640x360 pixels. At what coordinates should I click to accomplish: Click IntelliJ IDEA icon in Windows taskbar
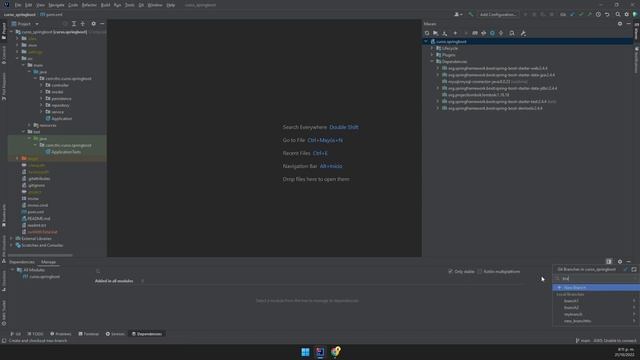coord(320,352)
